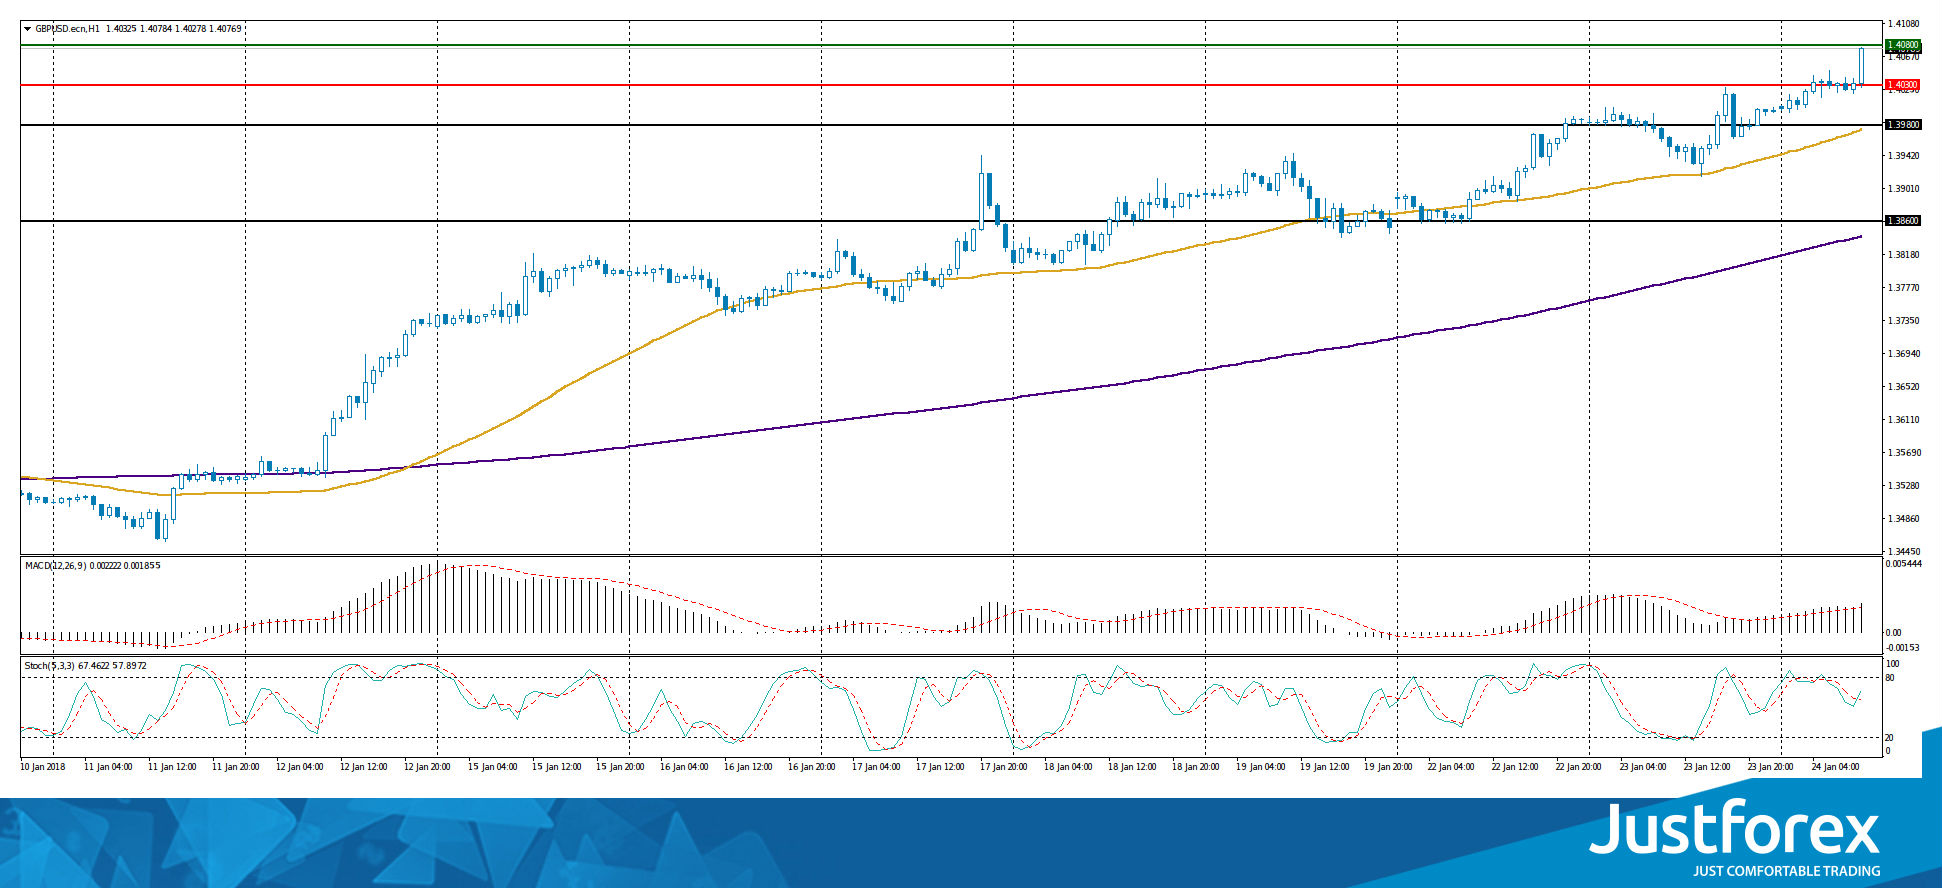Click the 17 Jan 04:00 time label
Image resolution: width=1942 pixels, height=888 pixels.
pyautogui.click(x=876, y=767)
